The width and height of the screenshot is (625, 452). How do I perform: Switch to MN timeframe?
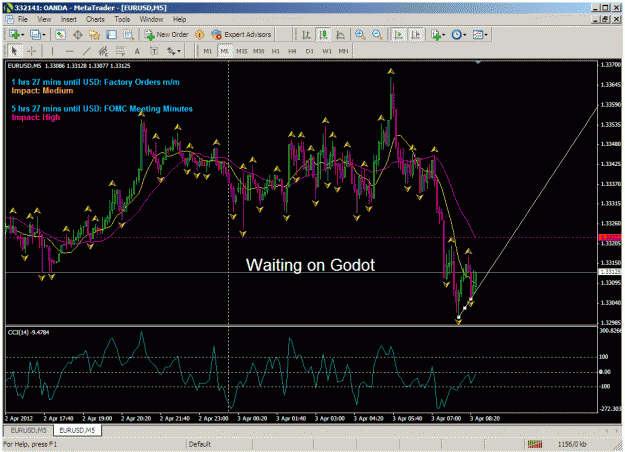pos(343,51)
